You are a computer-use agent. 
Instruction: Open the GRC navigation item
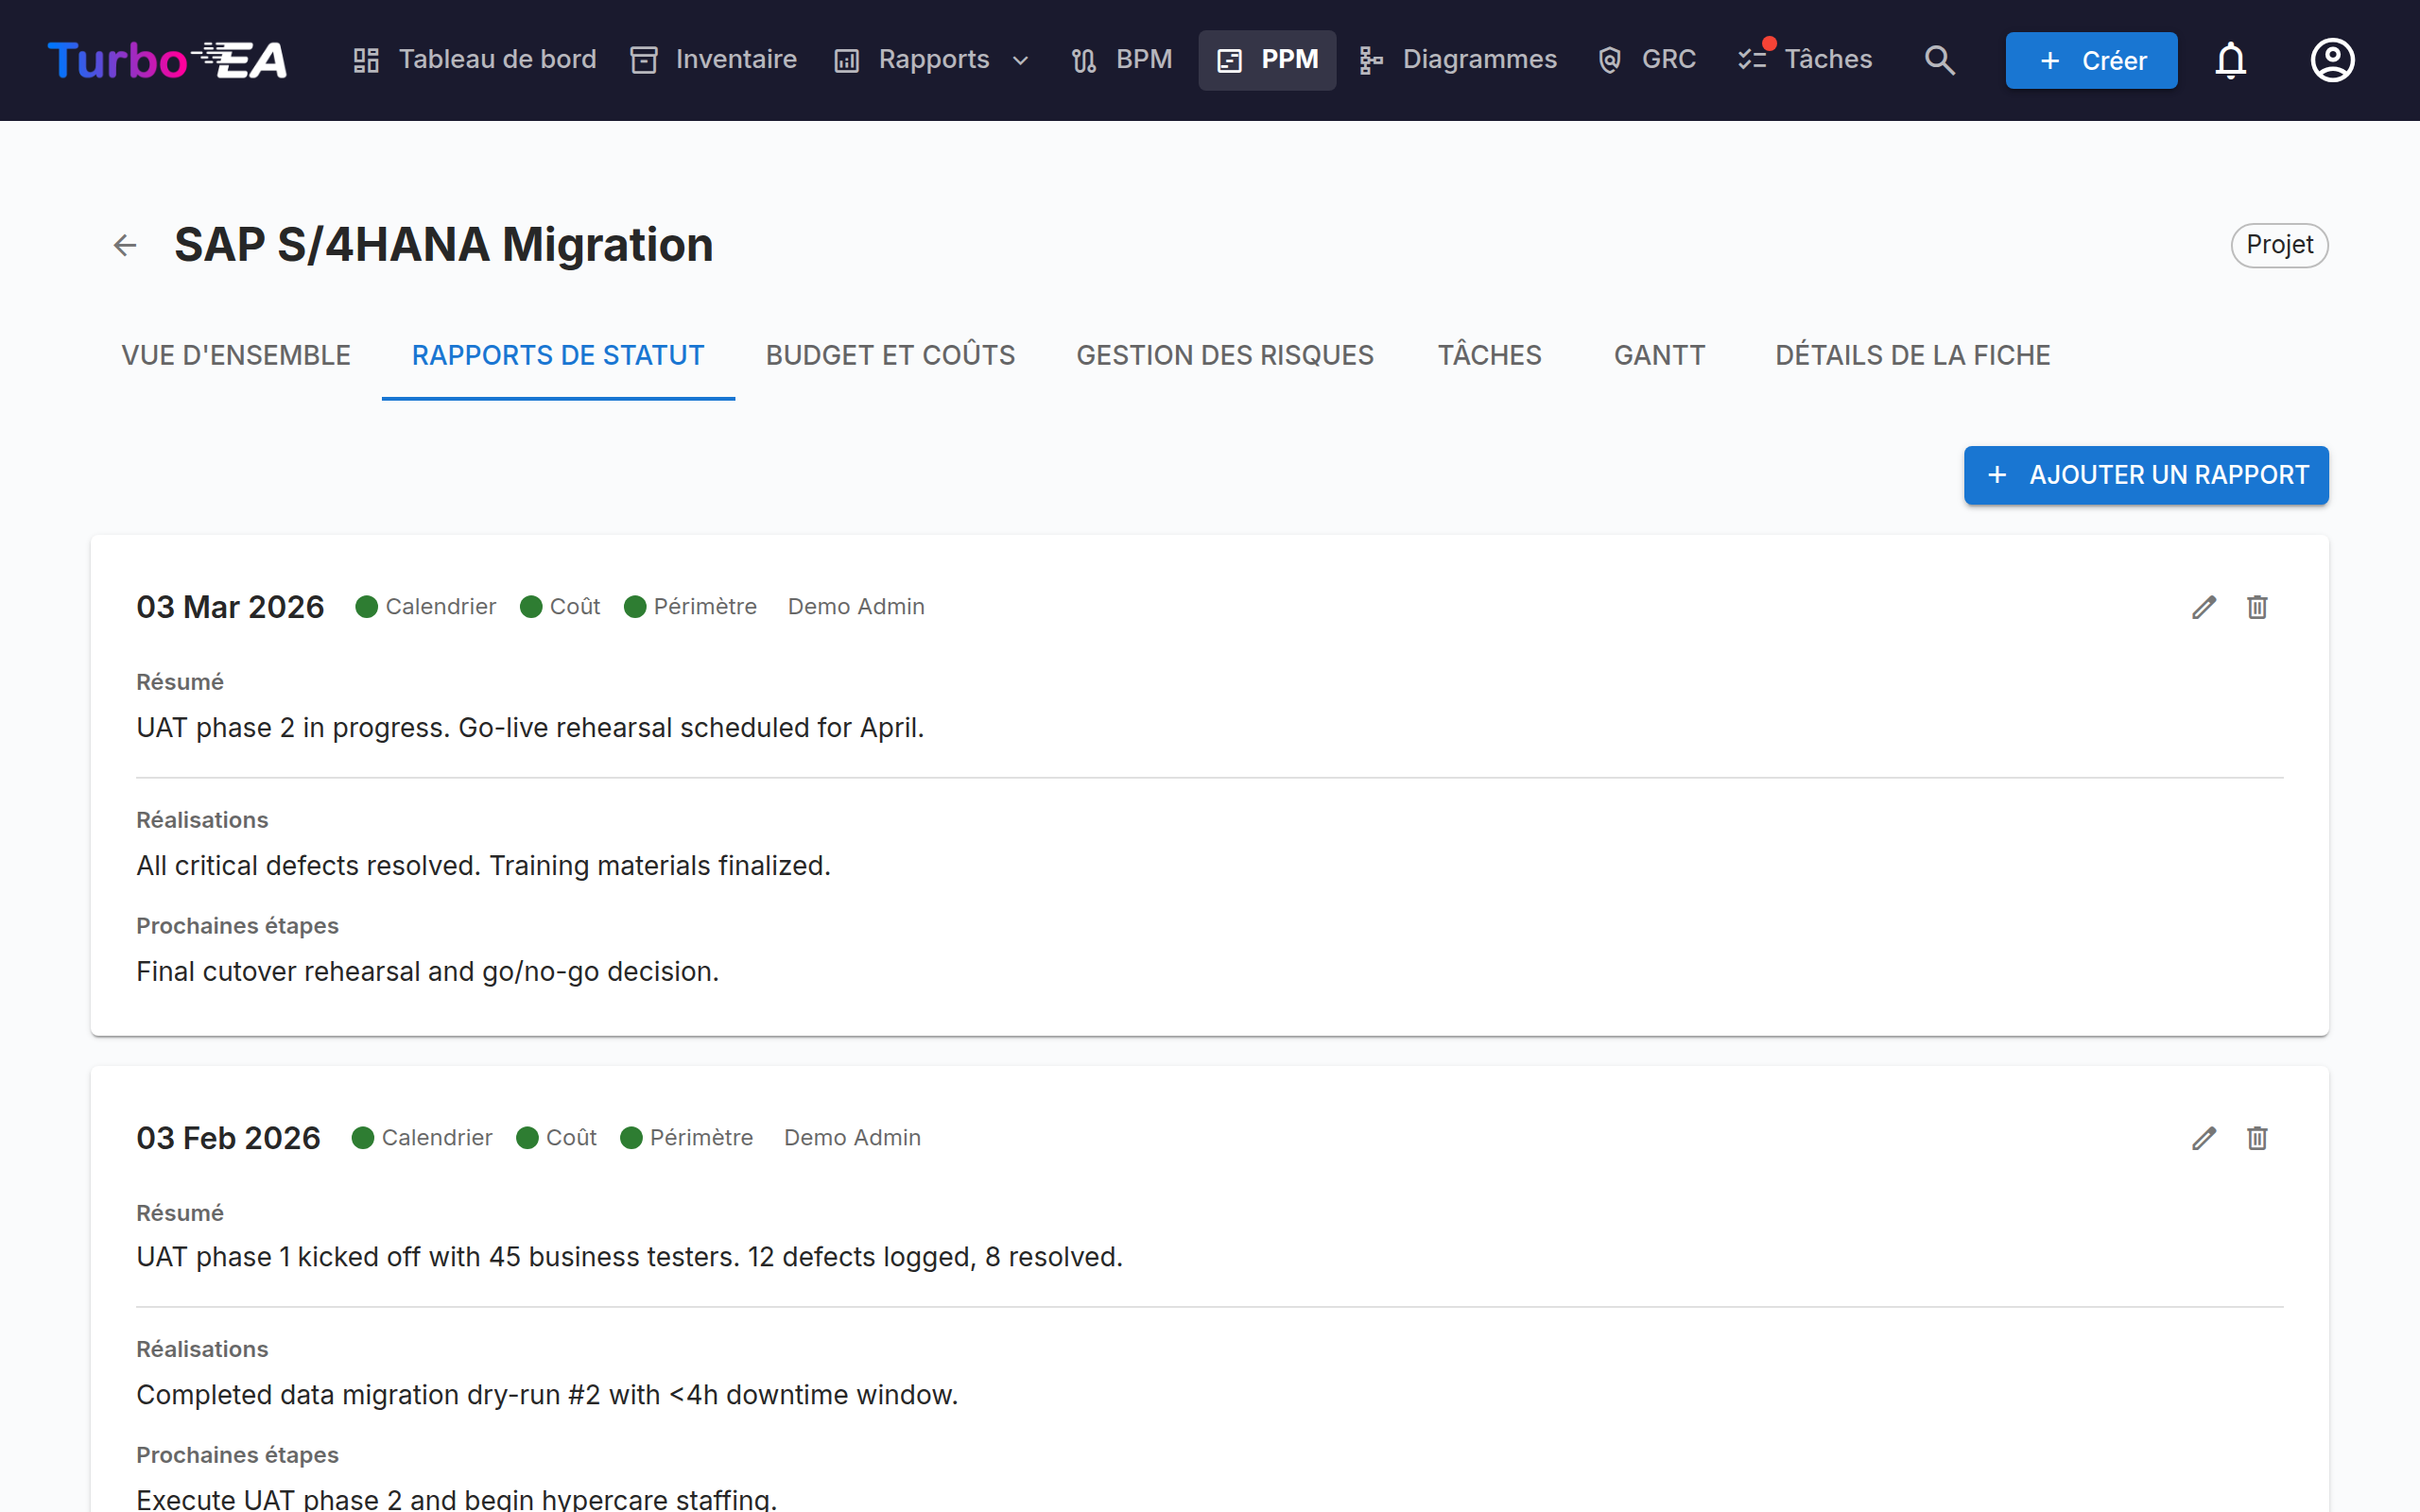point(1647,60)
